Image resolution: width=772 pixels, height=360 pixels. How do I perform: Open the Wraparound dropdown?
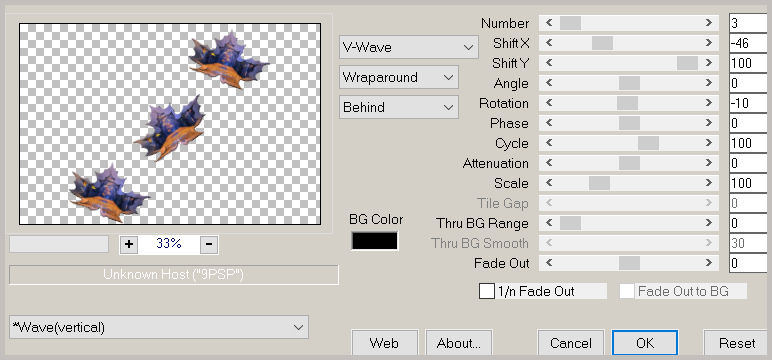coord(399,77)
